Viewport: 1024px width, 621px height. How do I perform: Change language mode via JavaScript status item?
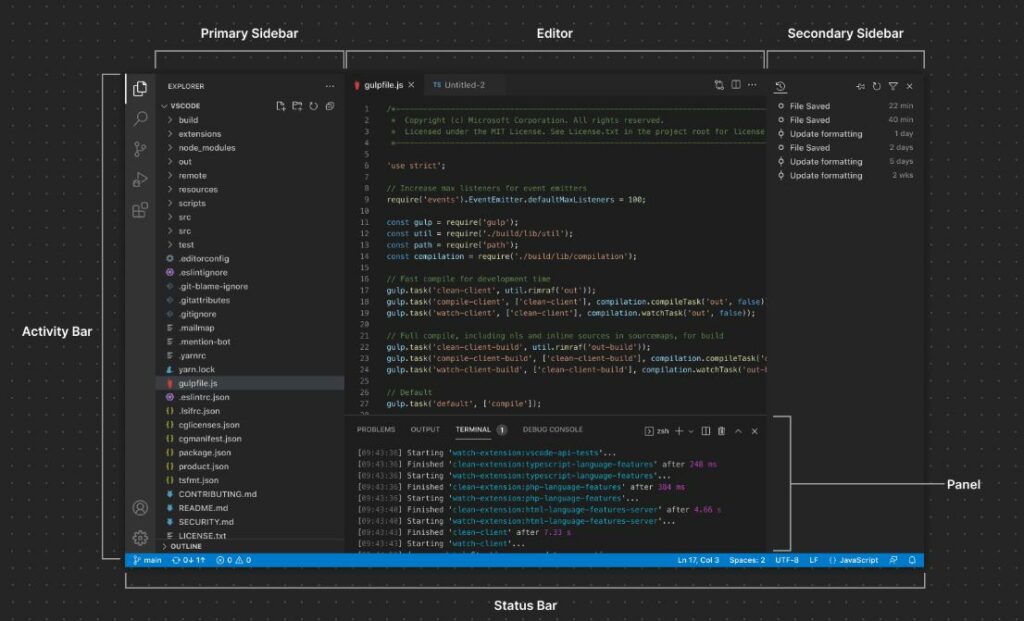tap(854, 560)
